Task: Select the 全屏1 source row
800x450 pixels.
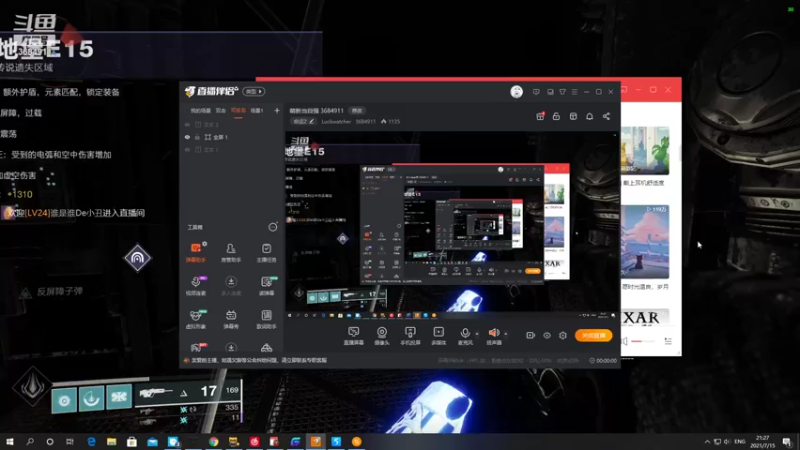Action: pos(232,137)
